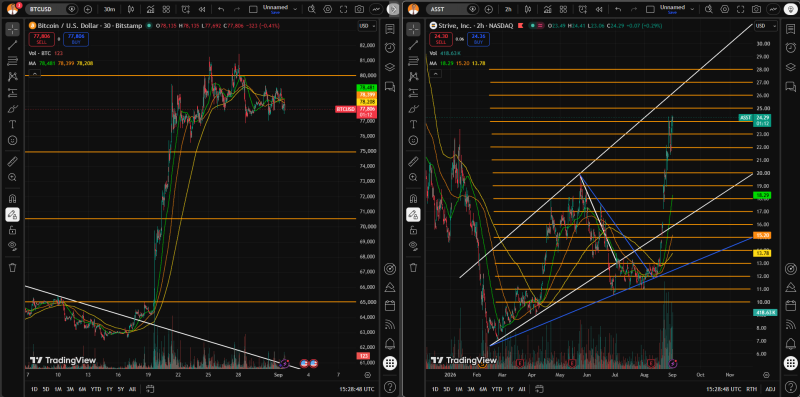Toggle the magnet mode in left drawing toolbar
800x397 pixels.
click(x=13, y=198)
